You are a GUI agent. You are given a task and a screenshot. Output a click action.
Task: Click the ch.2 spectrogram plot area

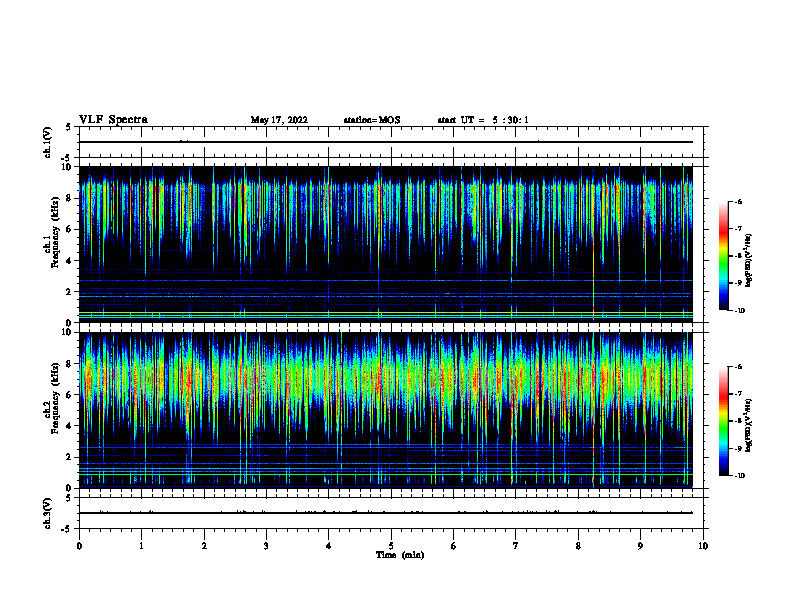[x=386, y=410]
